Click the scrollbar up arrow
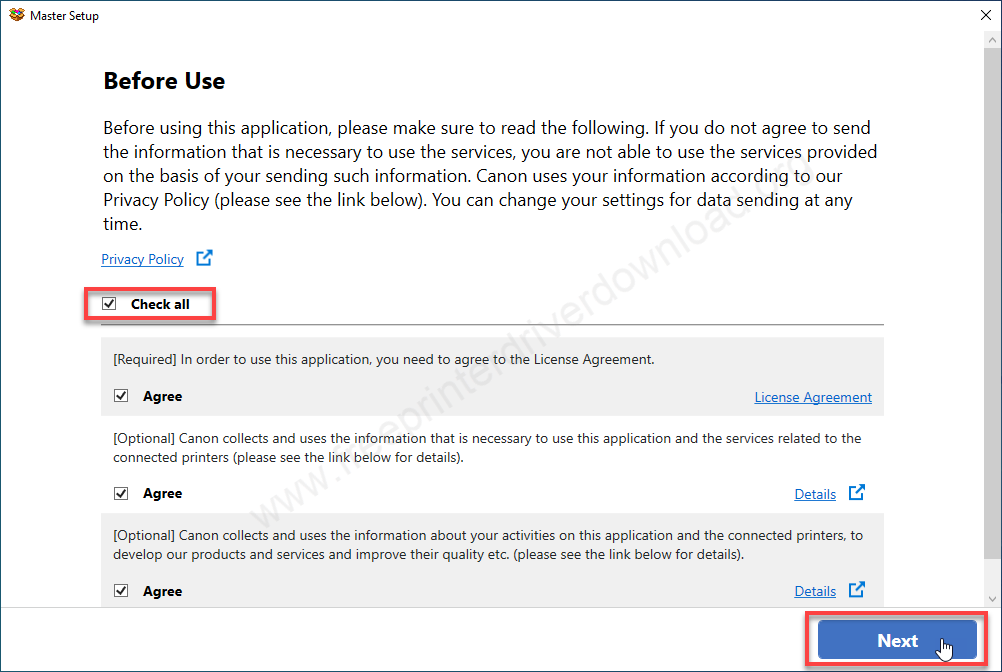 point(992,40)
